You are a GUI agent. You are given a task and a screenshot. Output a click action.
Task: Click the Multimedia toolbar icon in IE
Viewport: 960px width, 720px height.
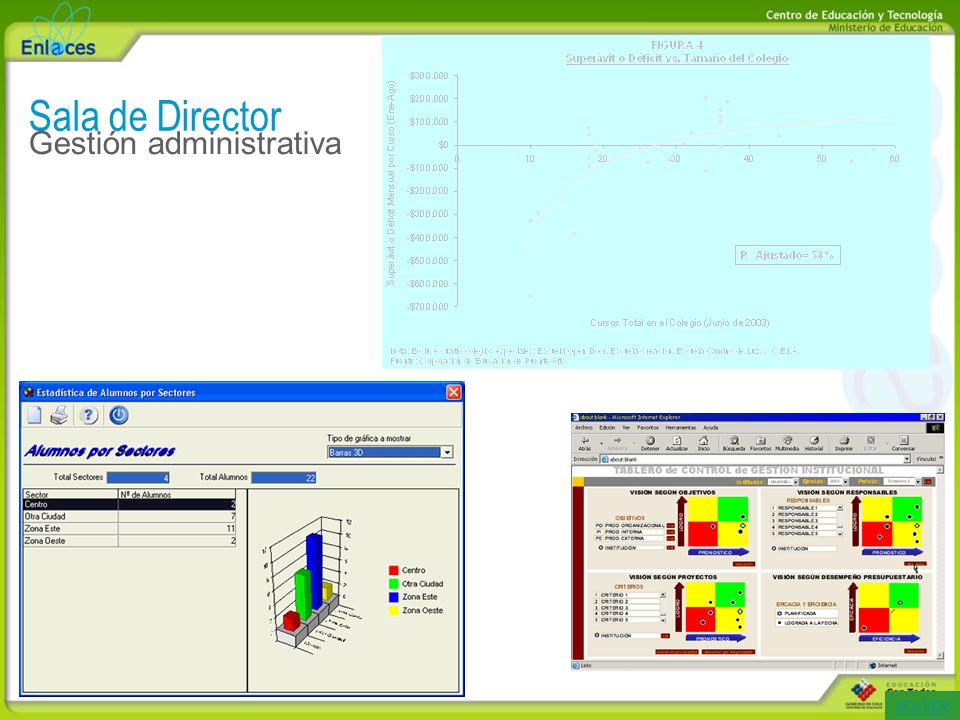787,443
